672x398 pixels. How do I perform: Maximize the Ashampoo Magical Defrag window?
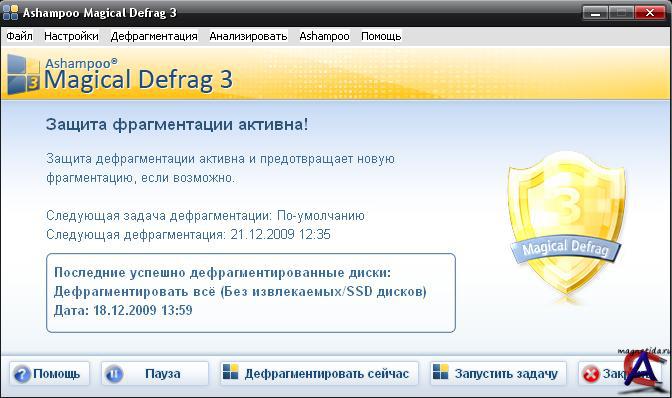click(621, 12)
